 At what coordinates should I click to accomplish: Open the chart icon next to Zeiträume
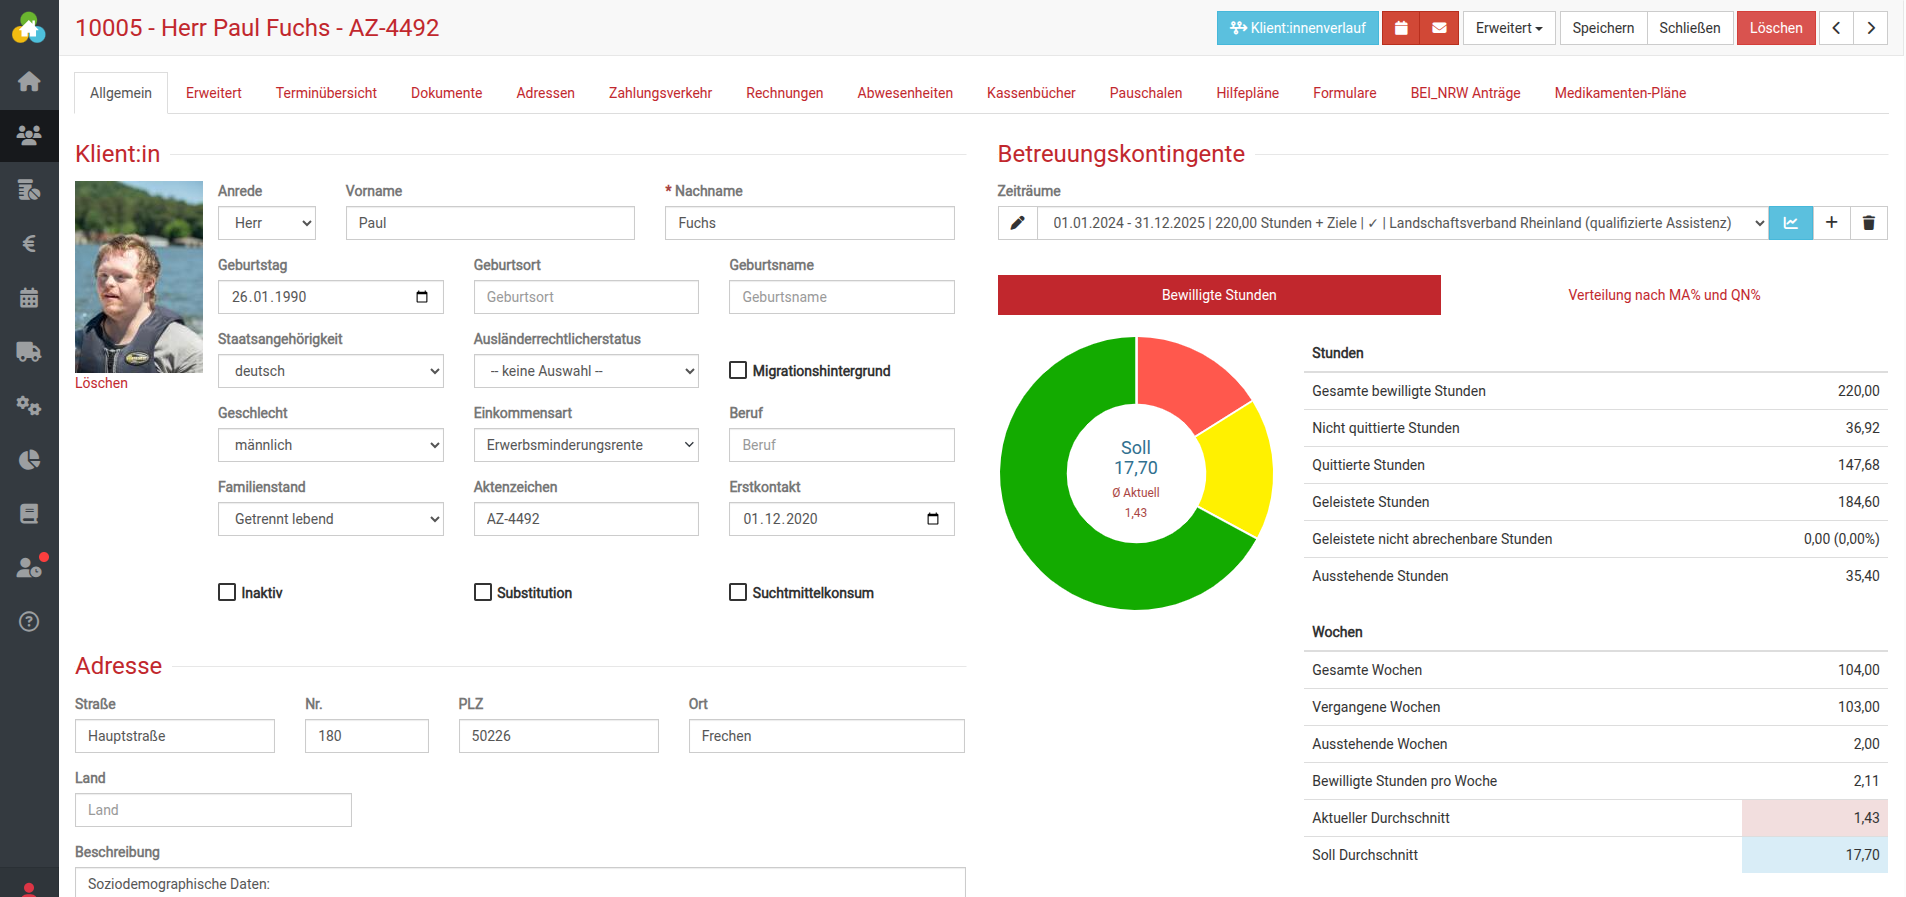click(x=1790, y=223)
